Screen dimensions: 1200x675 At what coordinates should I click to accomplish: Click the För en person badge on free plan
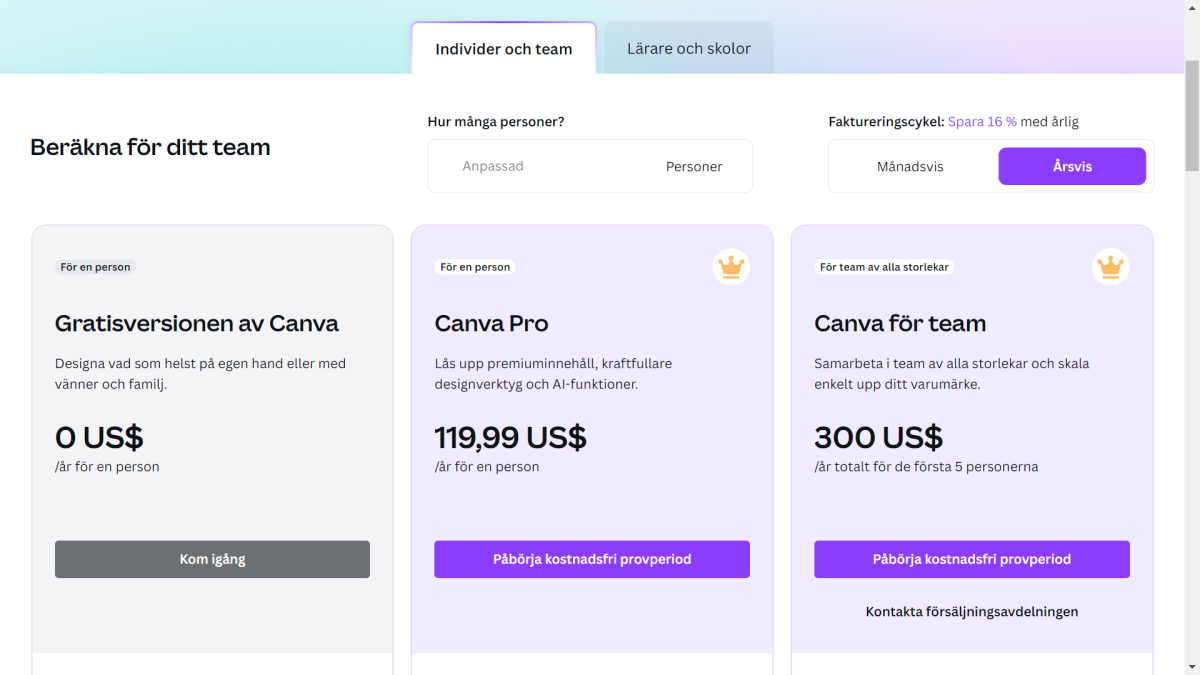point(95,267)
